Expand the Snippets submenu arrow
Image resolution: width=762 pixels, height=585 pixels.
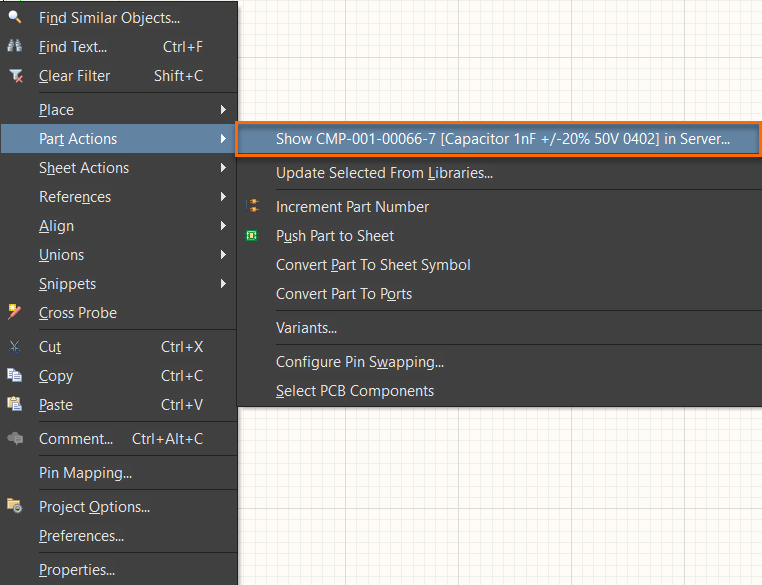click(223, 284)
